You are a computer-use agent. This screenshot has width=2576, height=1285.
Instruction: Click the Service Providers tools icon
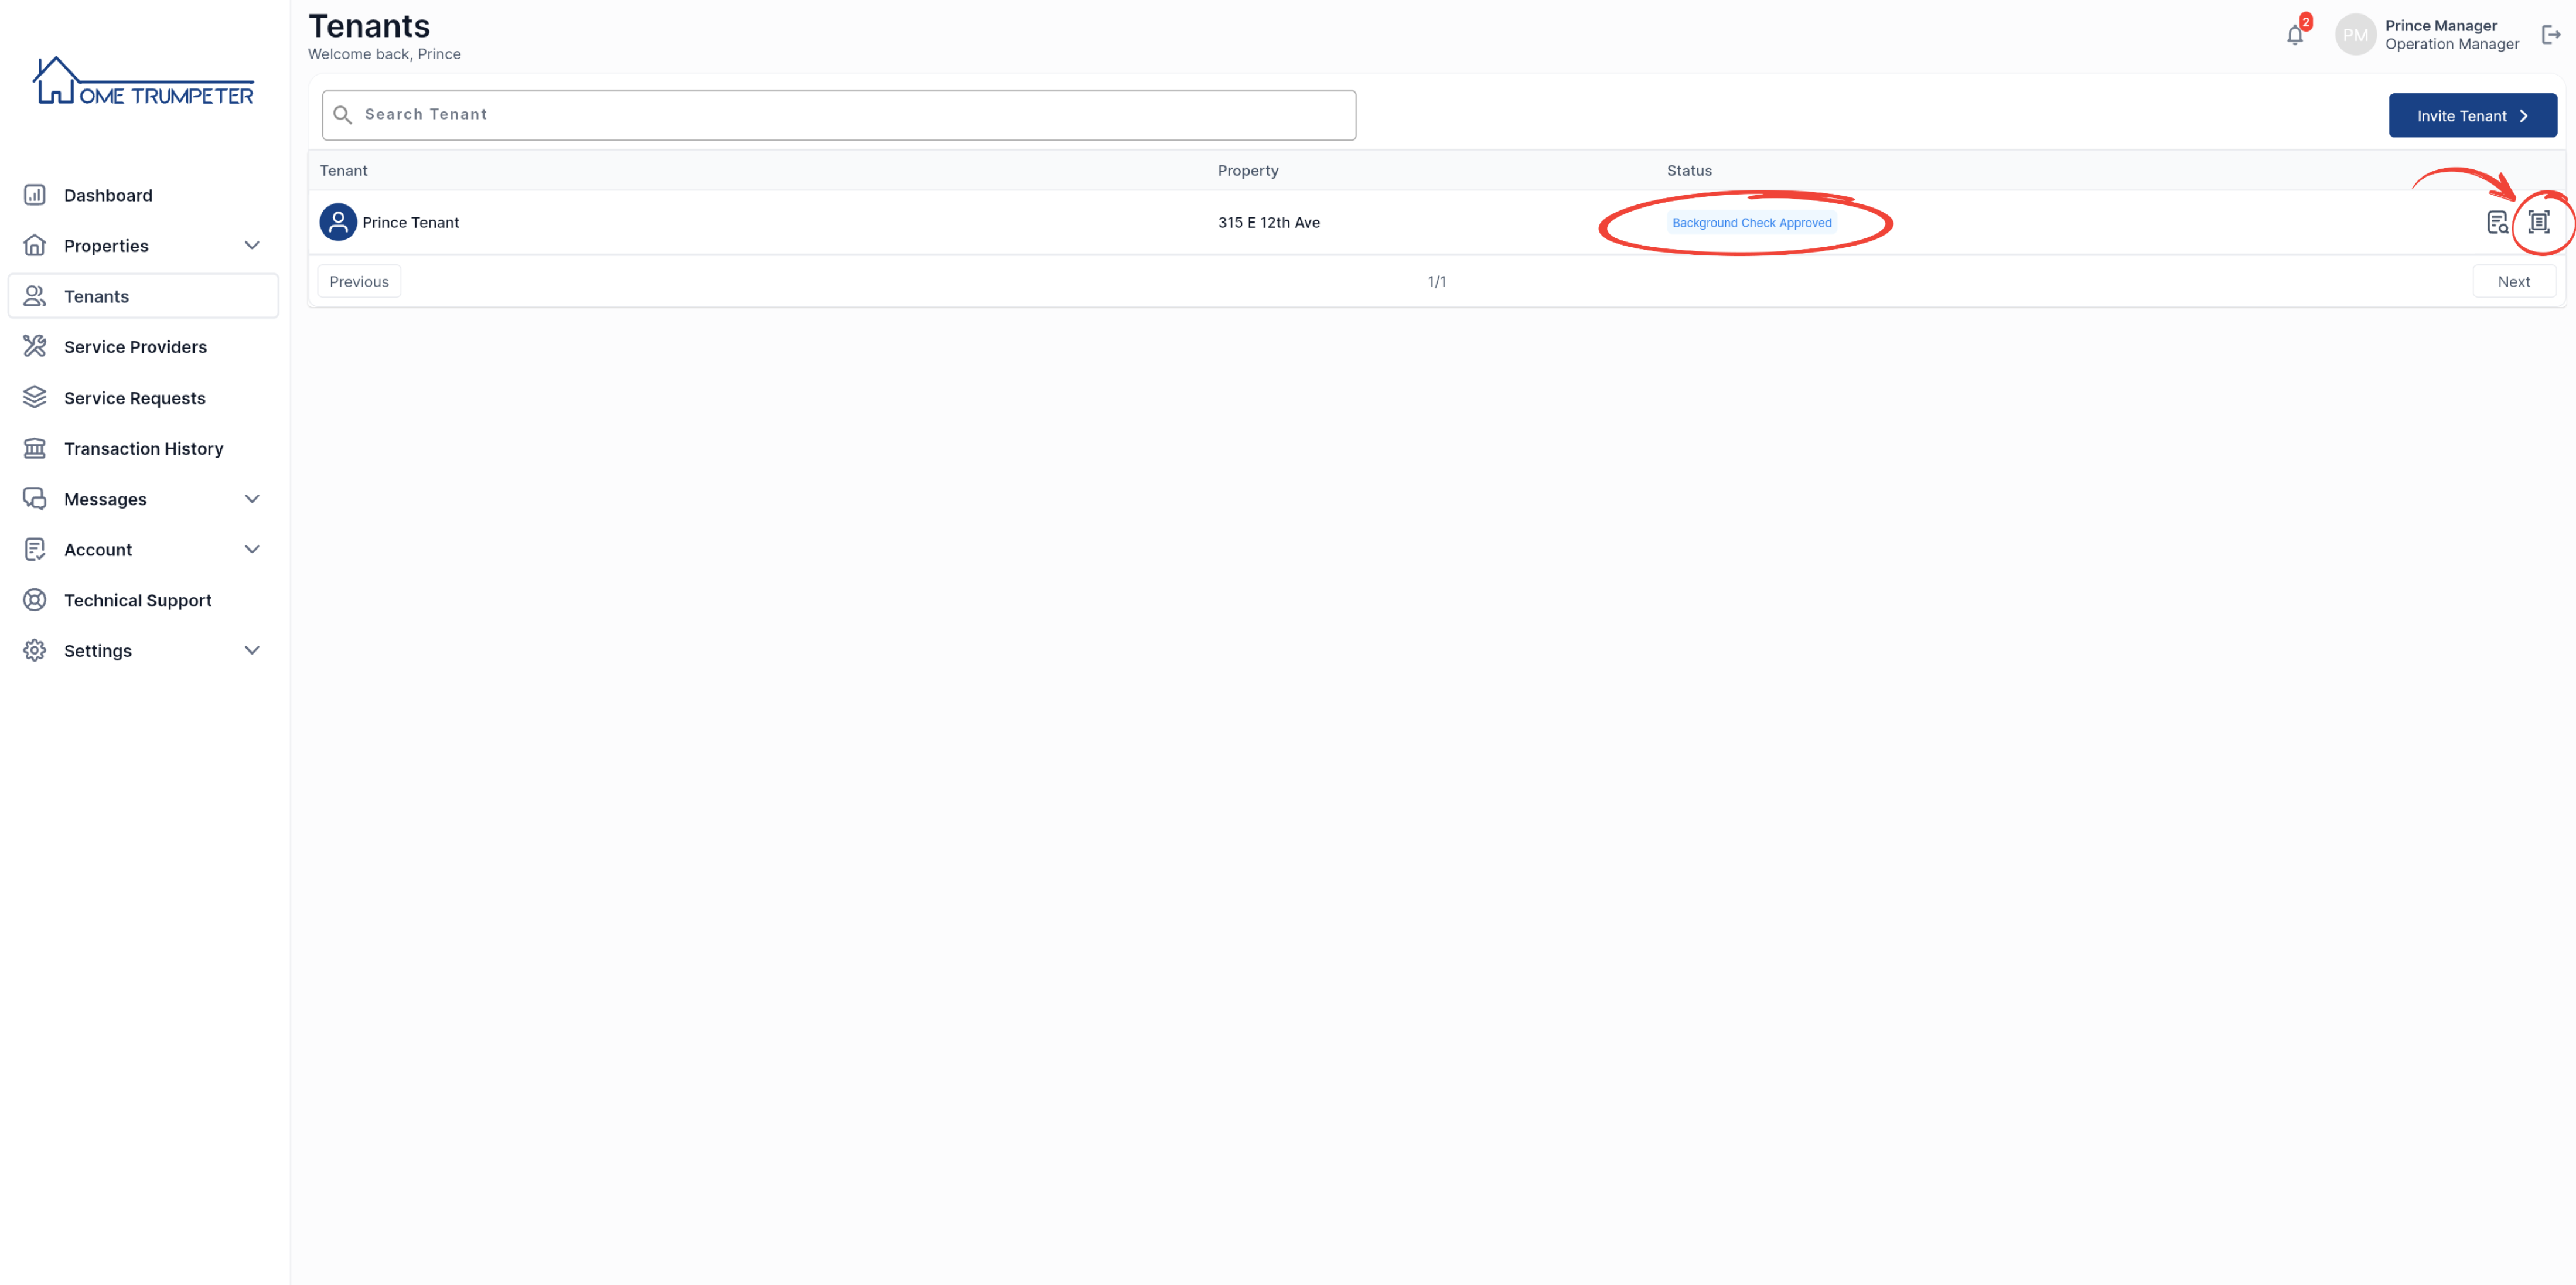coord(35,346)
